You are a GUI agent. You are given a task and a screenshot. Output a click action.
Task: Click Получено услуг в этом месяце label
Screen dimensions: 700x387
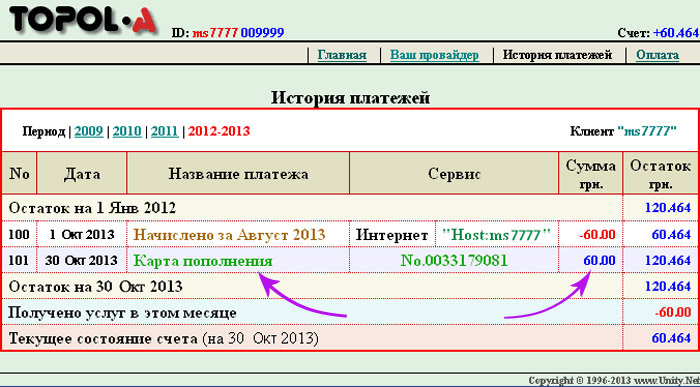tap(122, 312)
